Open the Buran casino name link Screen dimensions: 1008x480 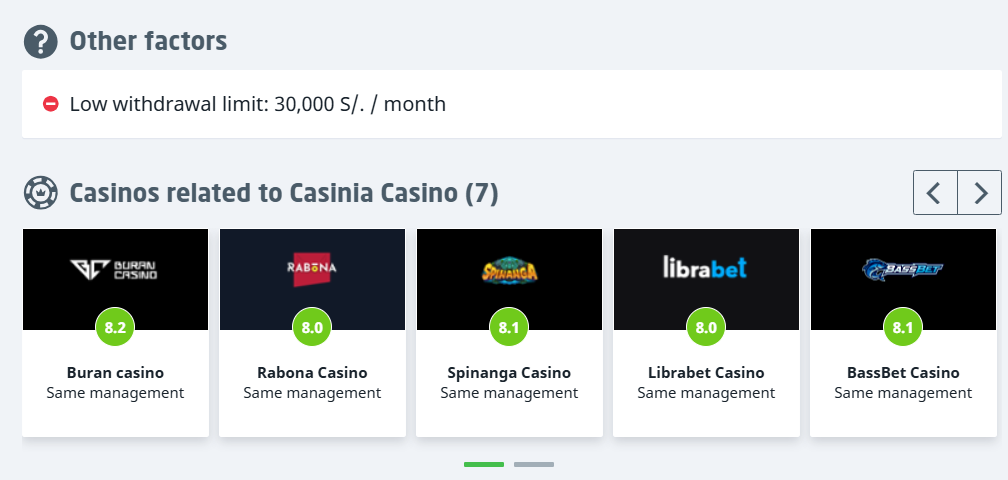pyautogui.click(x=115, y=373)
